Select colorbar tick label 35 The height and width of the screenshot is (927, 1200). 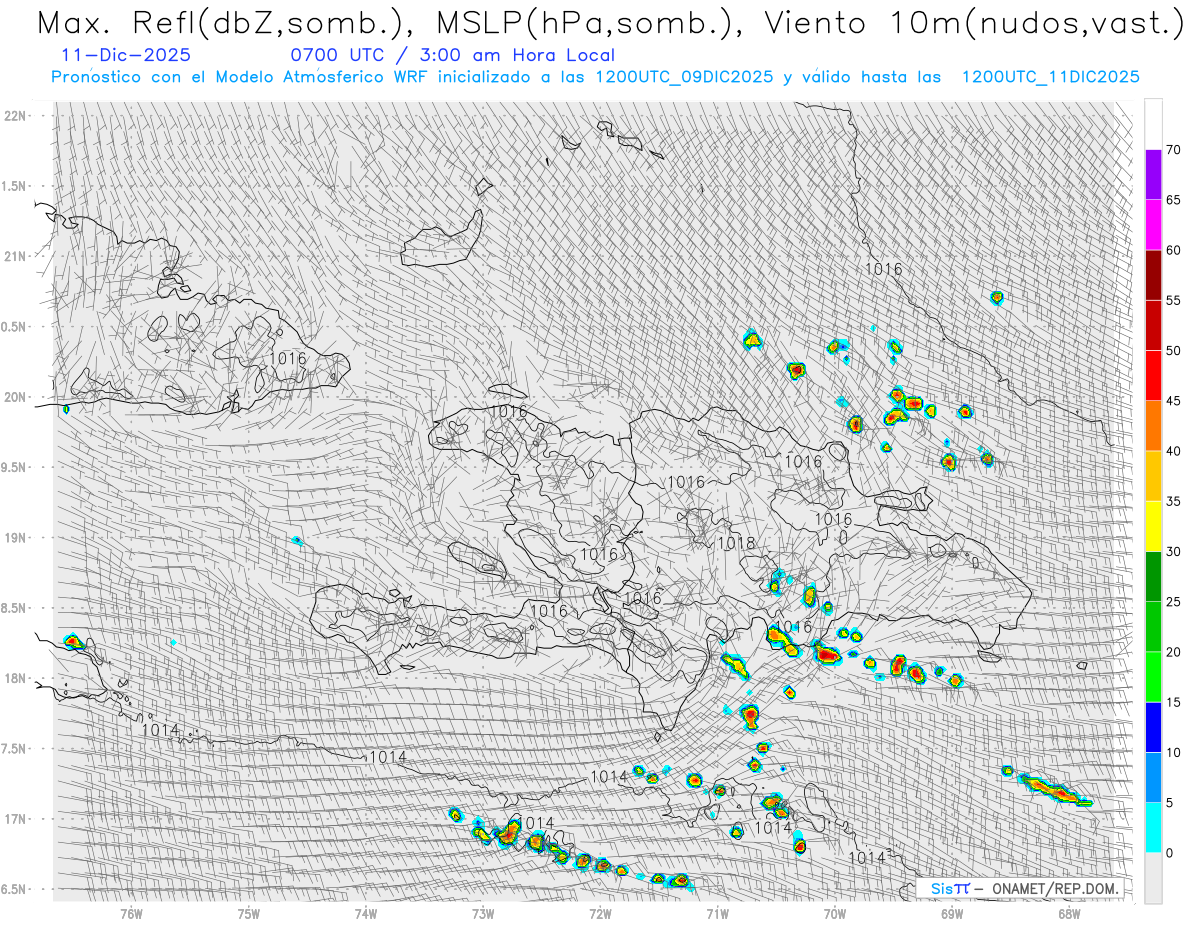pos(1174,501)
